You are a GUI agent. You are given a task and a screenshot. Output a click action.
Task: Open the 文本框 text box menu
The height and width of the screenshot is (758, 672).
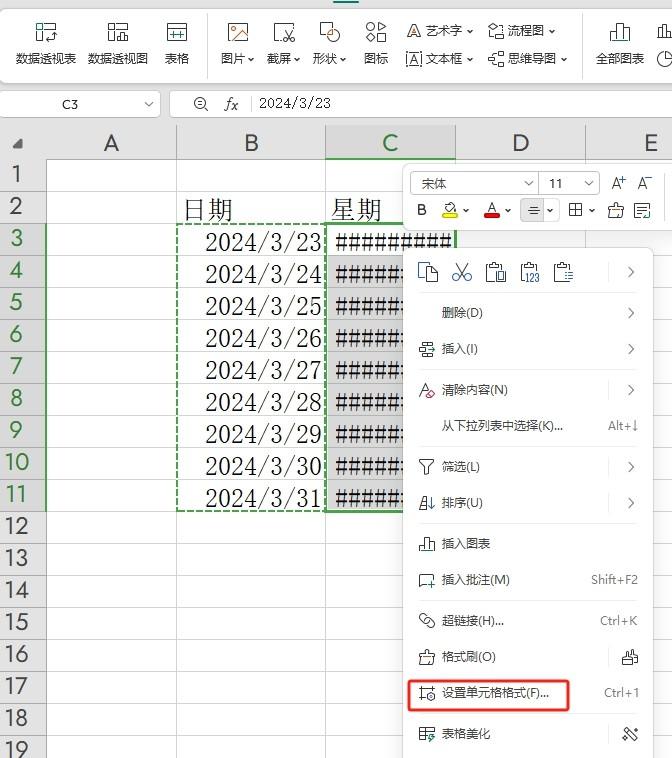point(439,59)
